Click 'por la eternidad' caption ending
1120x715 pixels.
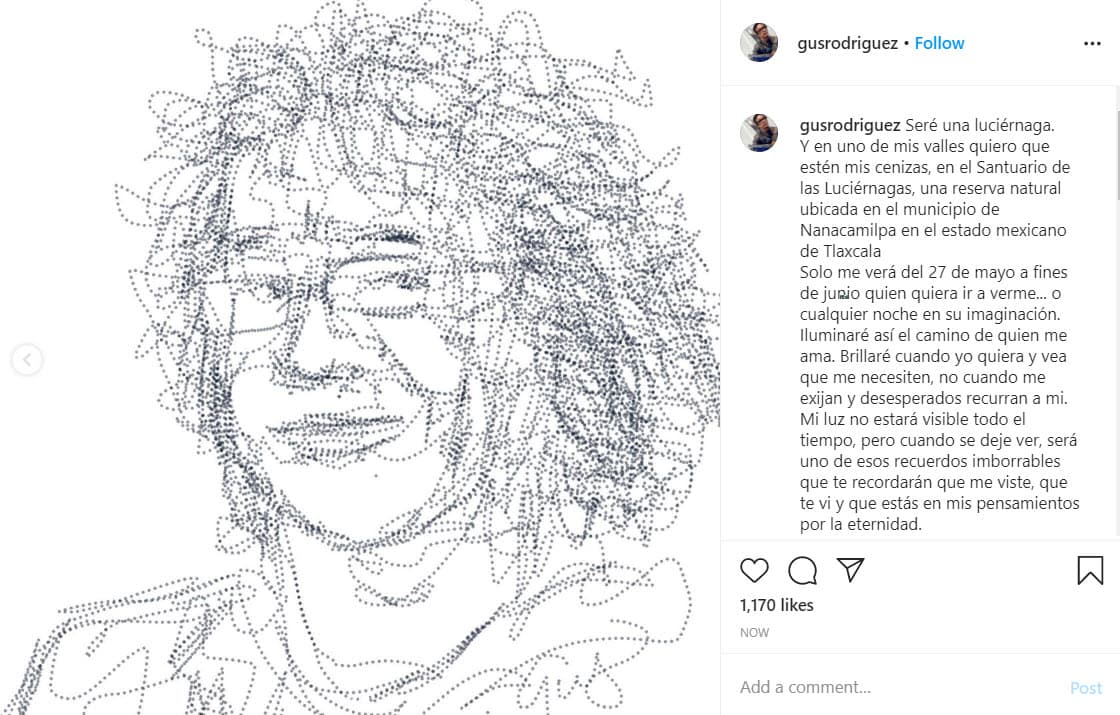click(x=861, y=524)
